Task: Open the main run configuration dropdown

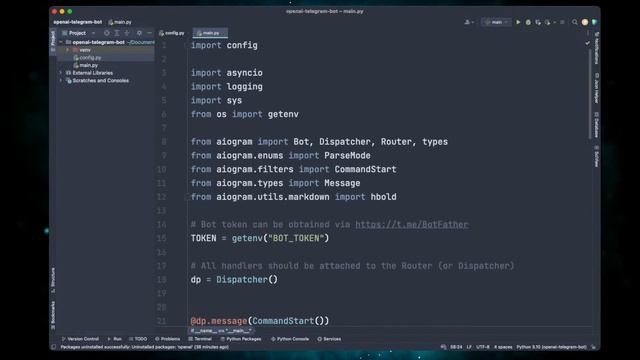Action: (x=496, y=22)
